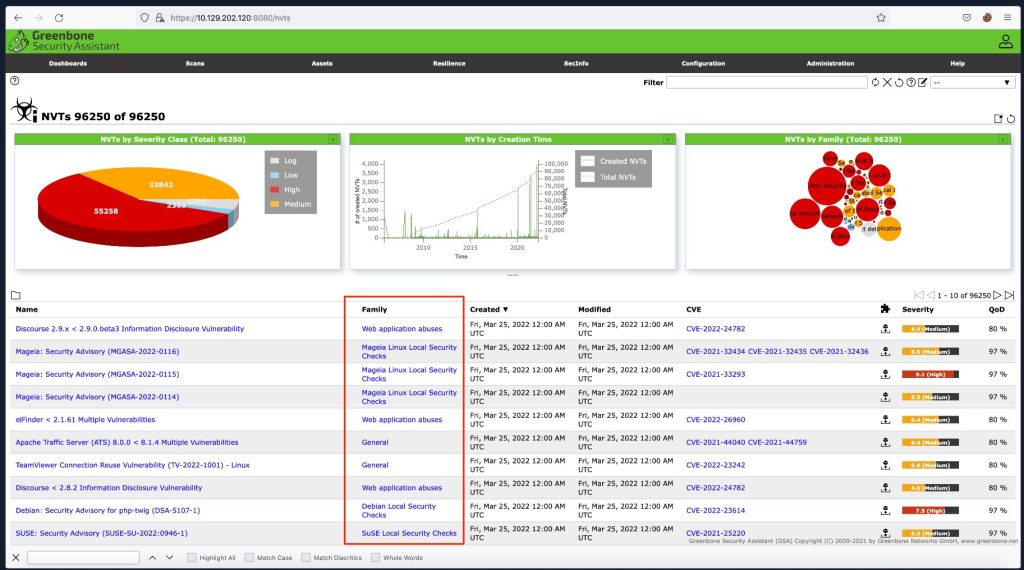Close the NVTs by Creation Time chart
The width and height of the screenshot is (1024, 570).
point(668,139)
